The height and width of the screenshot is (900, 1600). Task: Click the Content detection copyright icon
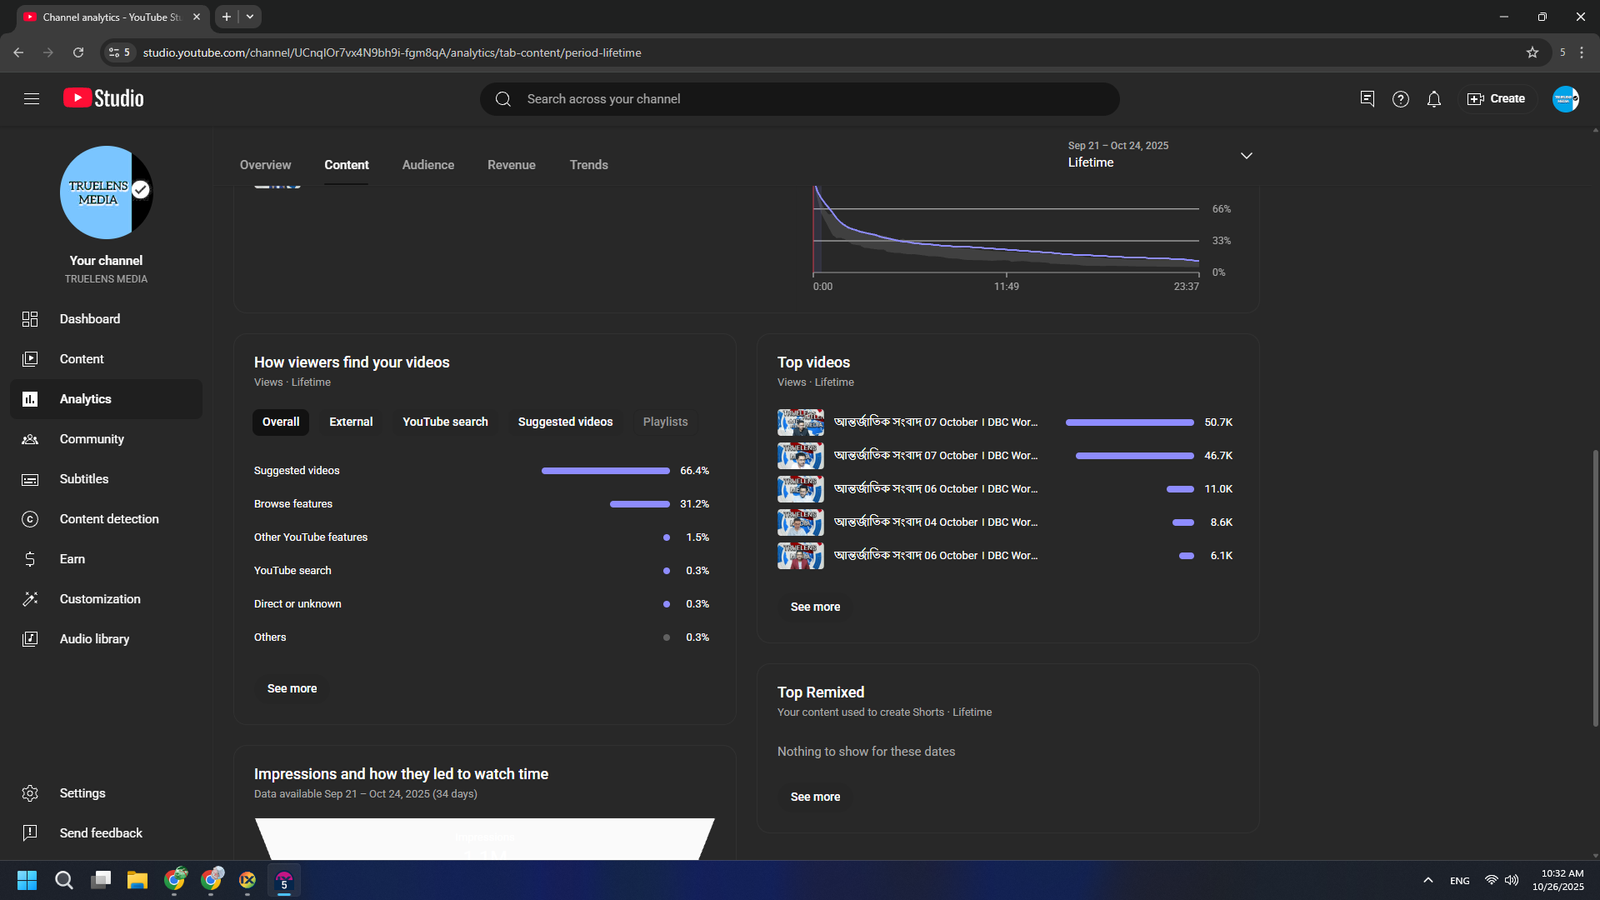pos(30,519)
